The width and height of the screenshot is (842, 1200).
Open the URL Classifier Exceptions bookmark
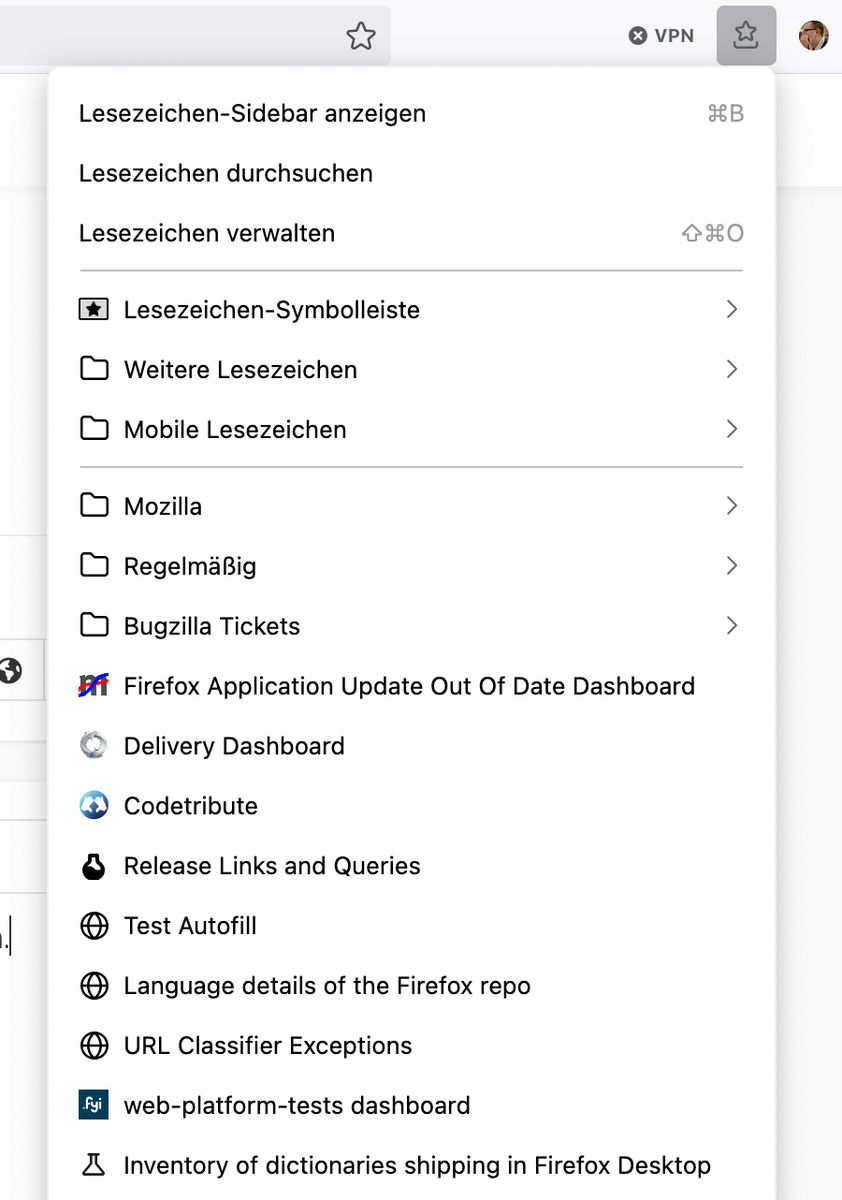click(x=268, y=1046)
